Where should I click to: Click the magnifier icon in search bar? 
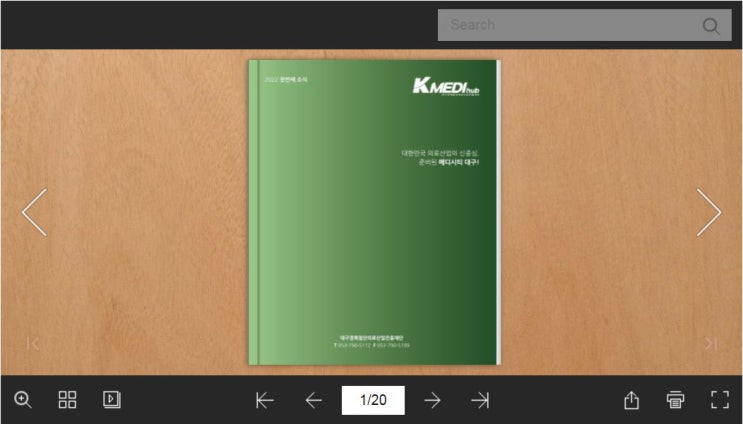tap(711, 26)
